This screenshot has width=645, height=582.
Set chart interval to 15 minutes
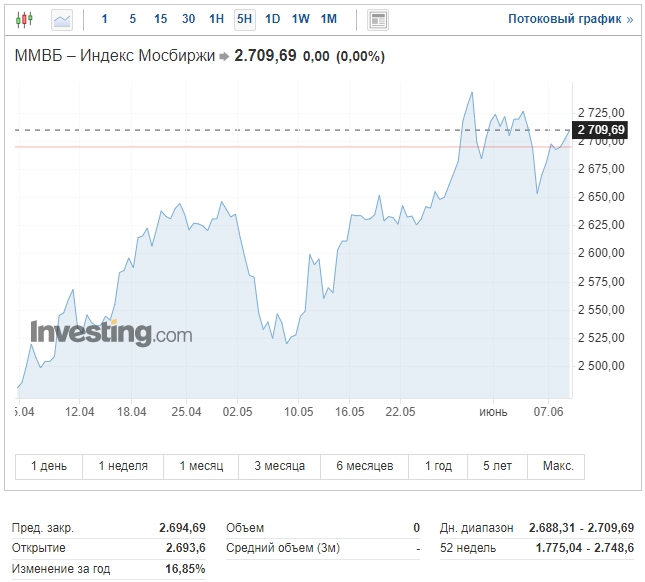(x=160, y=19)
